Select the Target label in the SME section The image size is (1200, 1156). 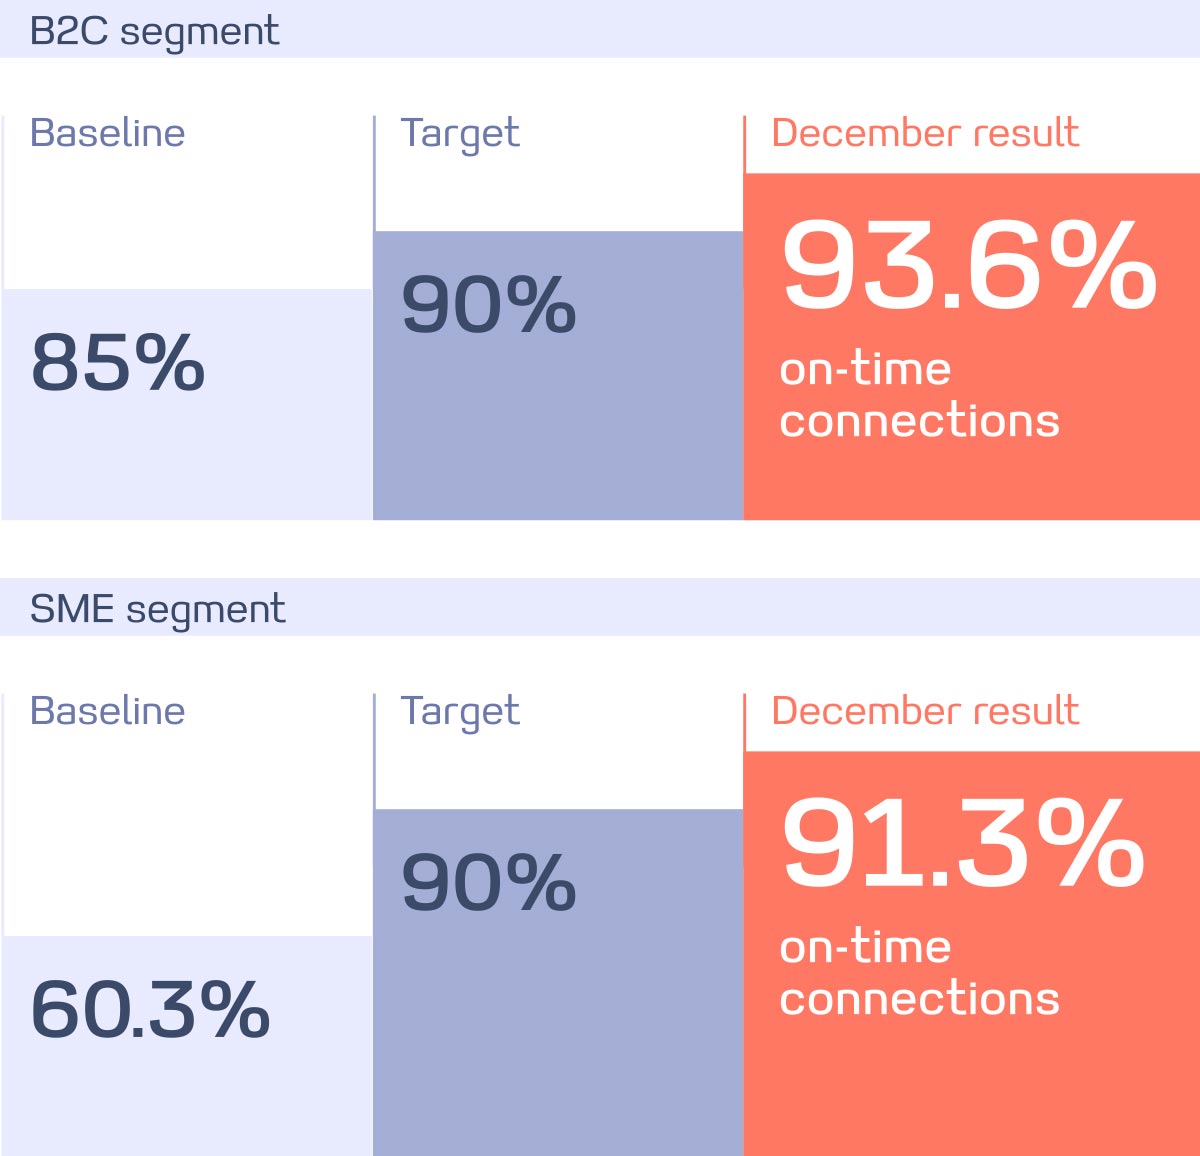click(460, 711)
